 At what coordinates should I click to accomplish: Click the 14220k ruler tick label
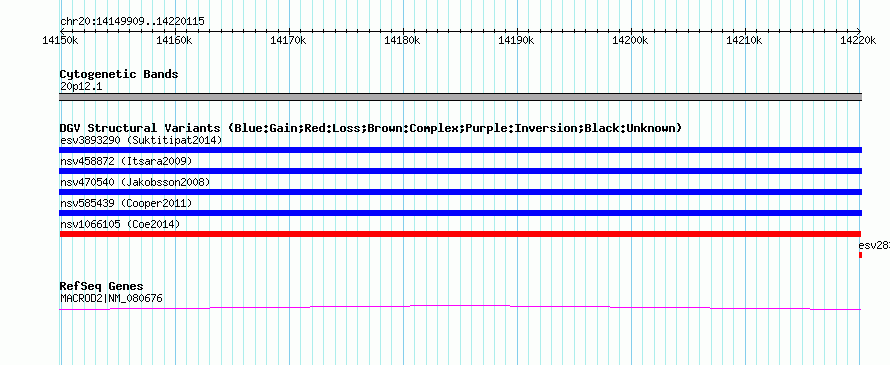(859, 40)
